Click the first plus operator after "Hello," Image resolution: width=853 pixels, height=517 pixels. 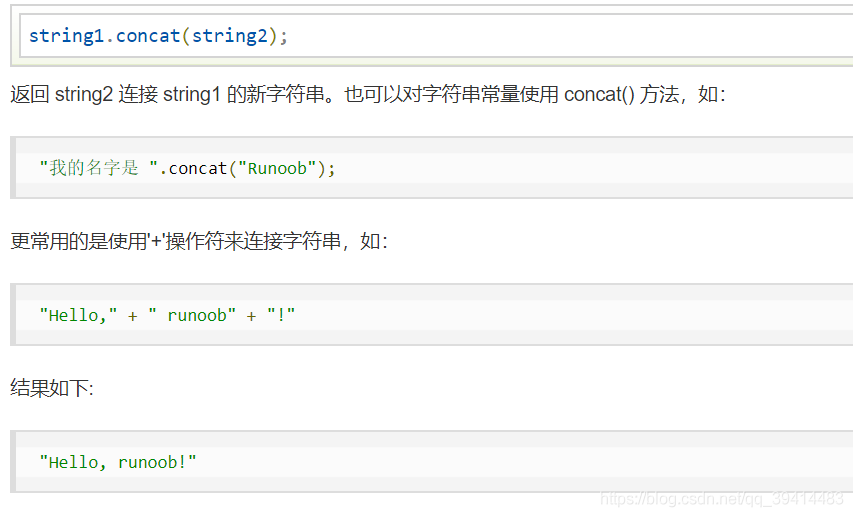coord(132,316)
